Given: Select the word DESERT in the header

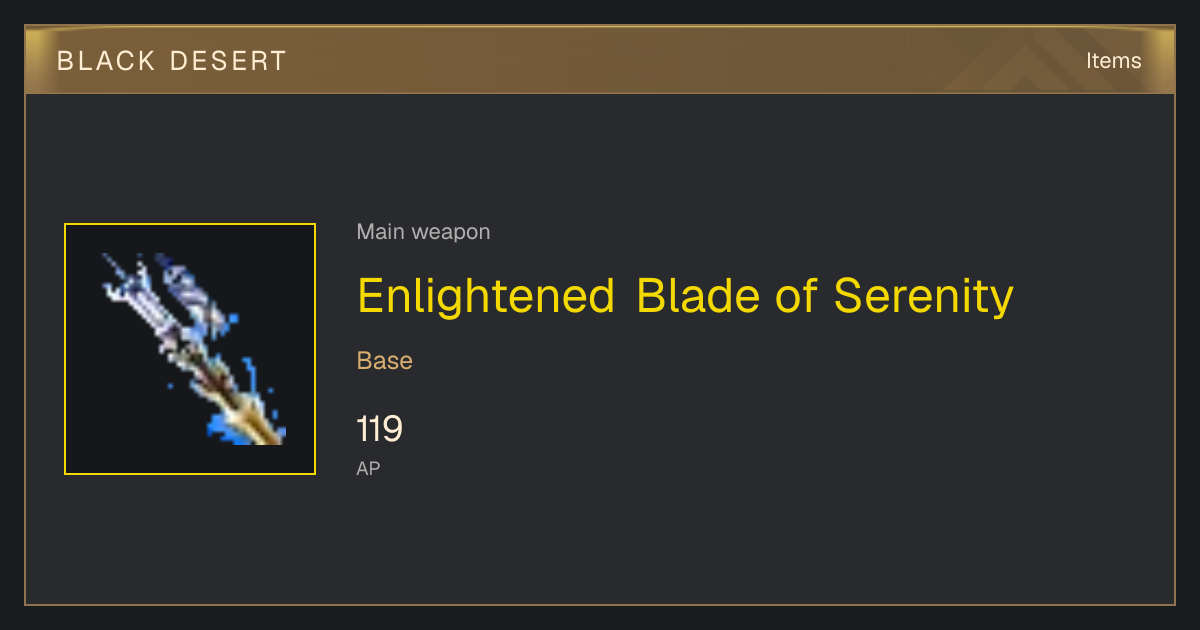Looking at the screenshot, I should [228, 61].
